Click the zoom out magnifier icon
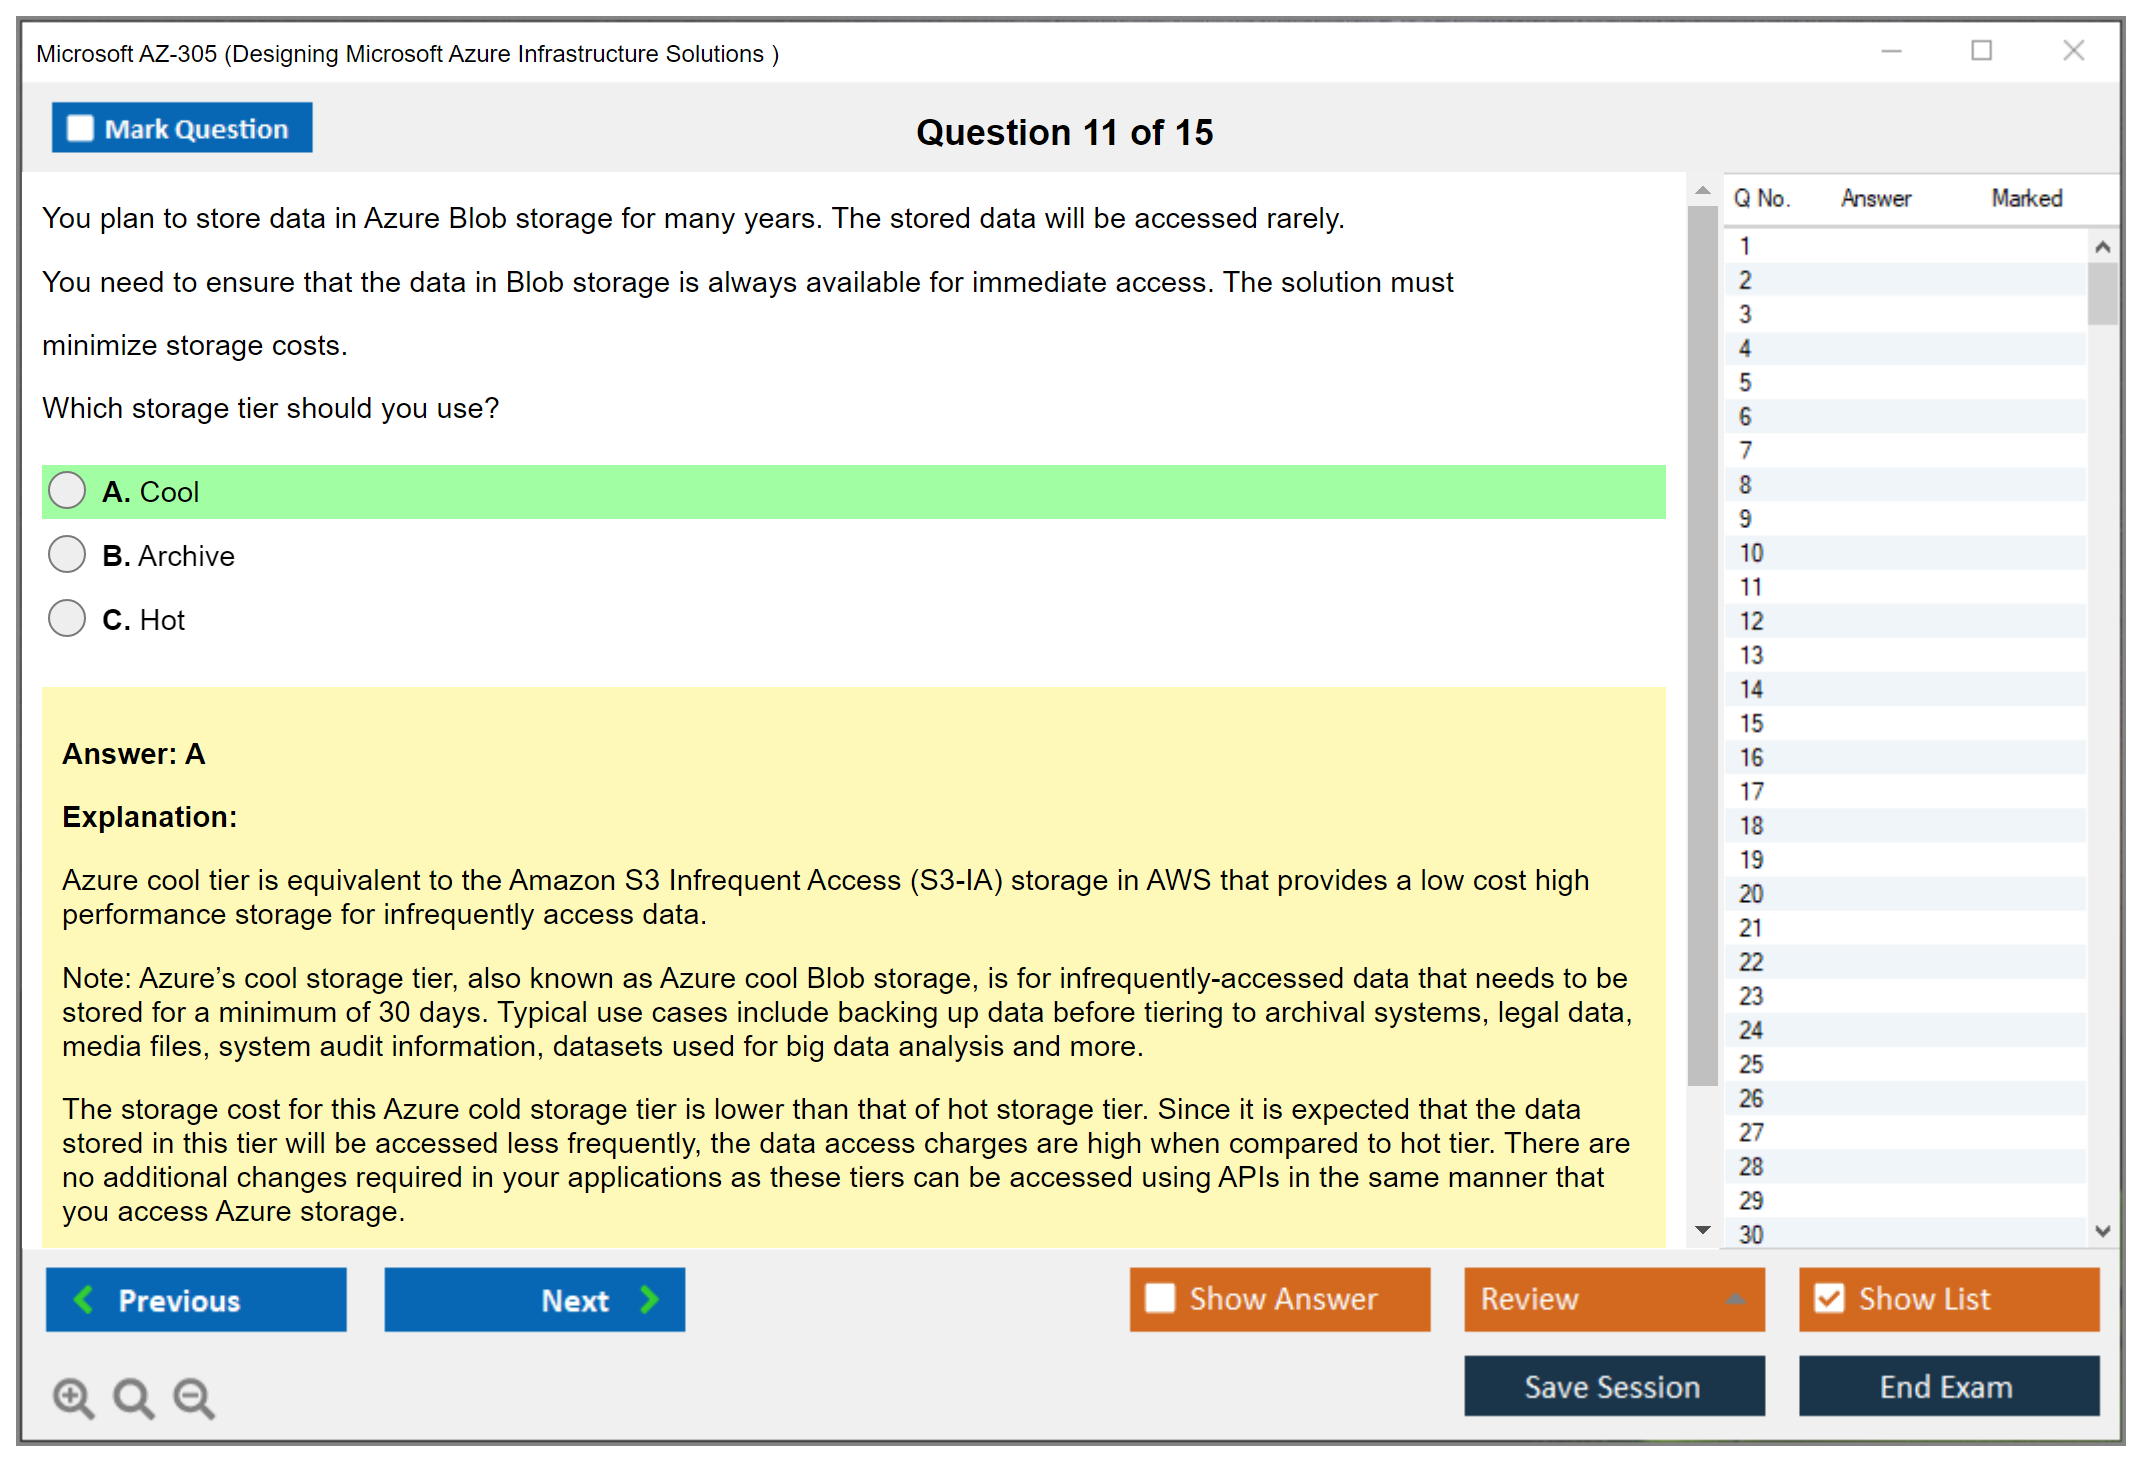 pyautogui.click(x=194, y=1397)
